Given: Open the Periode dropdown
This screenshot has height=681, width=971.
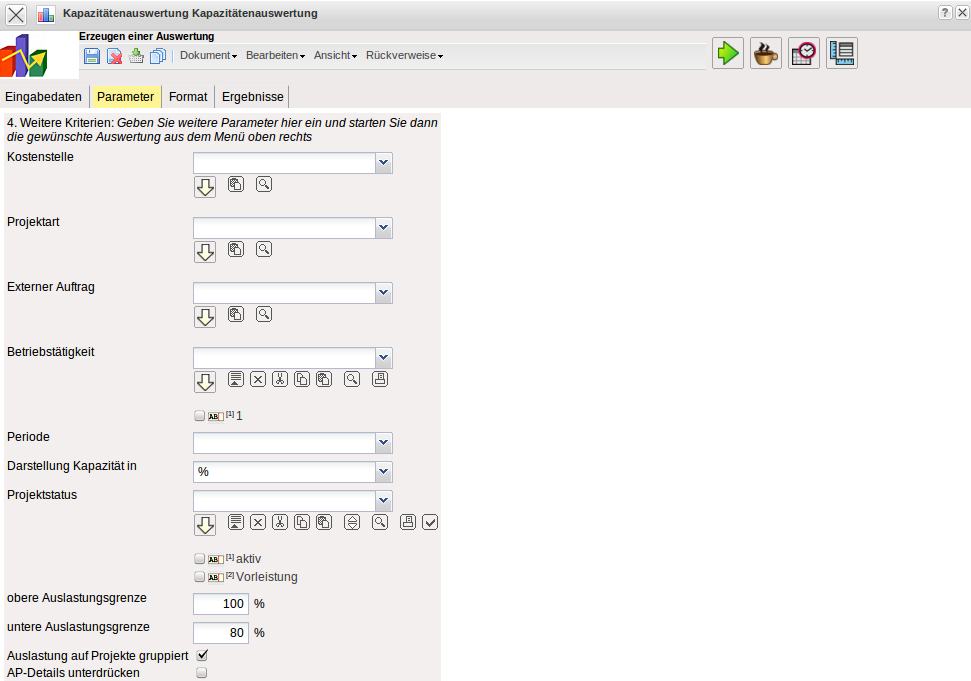Looking at the screenshot, I should 384,443.
